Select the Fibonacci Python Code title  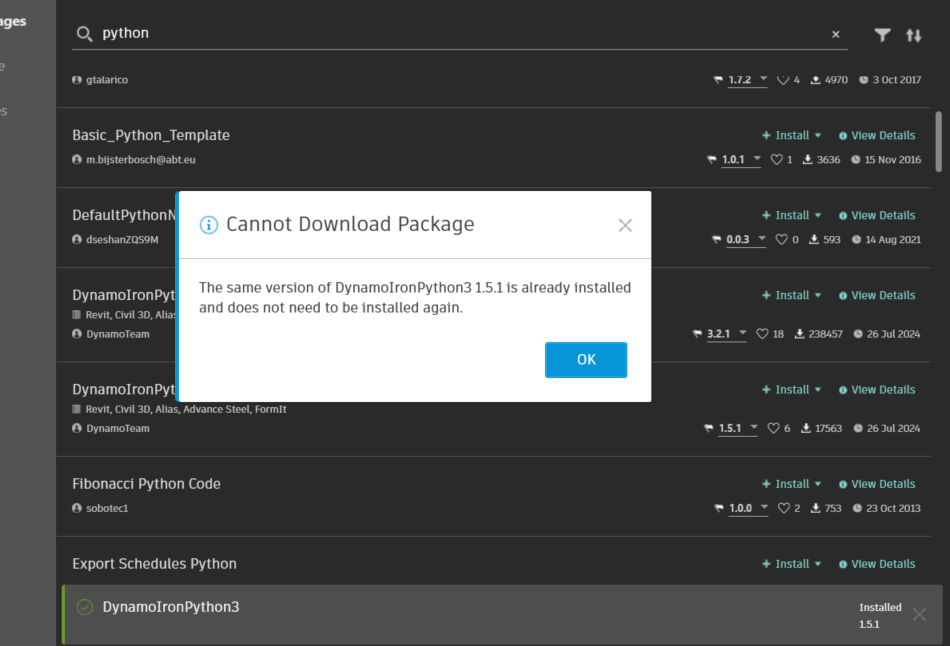point(146,484)
